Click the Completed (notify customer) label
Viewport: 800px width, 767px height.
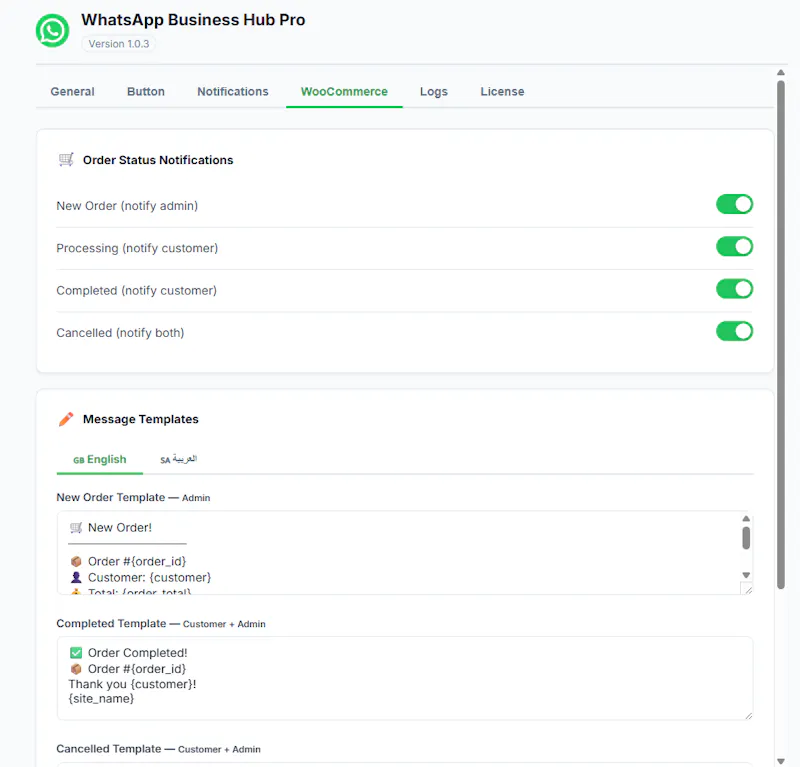click(136, 290)
